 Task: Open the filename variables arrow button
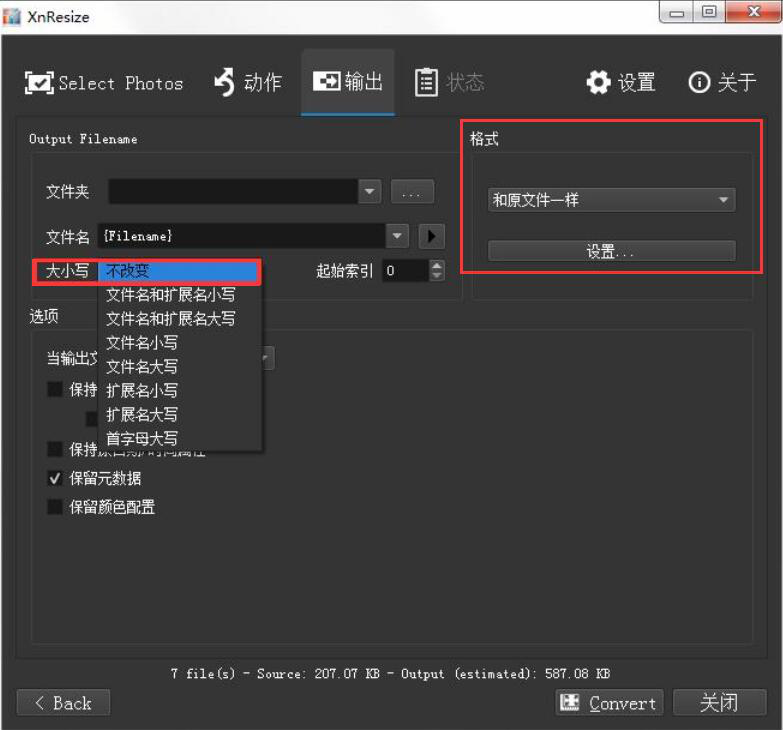(x=431, y=236)
